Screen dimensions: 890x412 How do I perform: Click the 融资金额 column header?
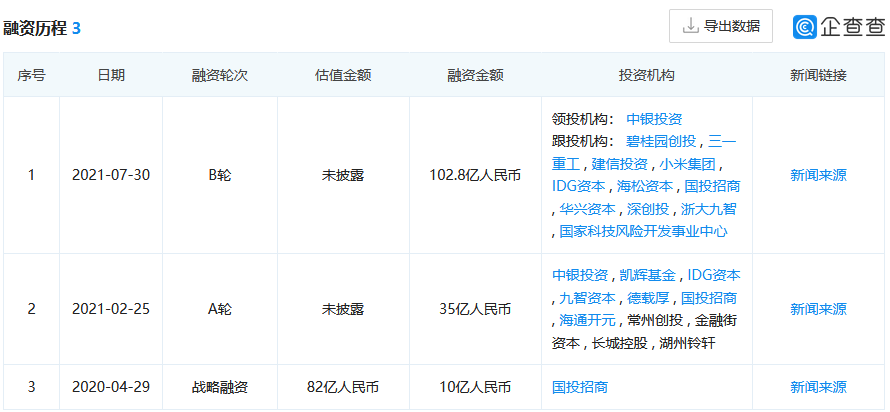point(475,75)
